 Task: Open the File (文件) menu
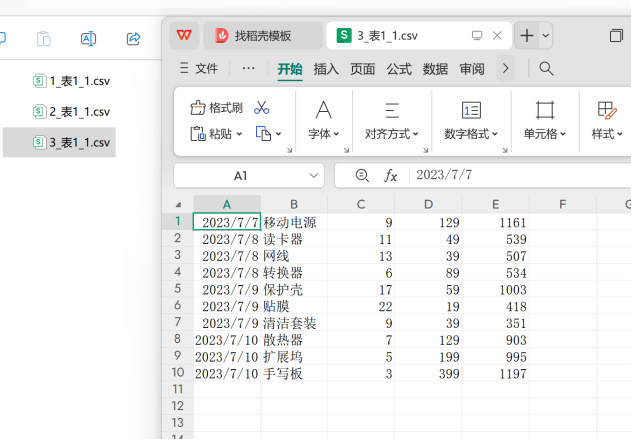198,69
